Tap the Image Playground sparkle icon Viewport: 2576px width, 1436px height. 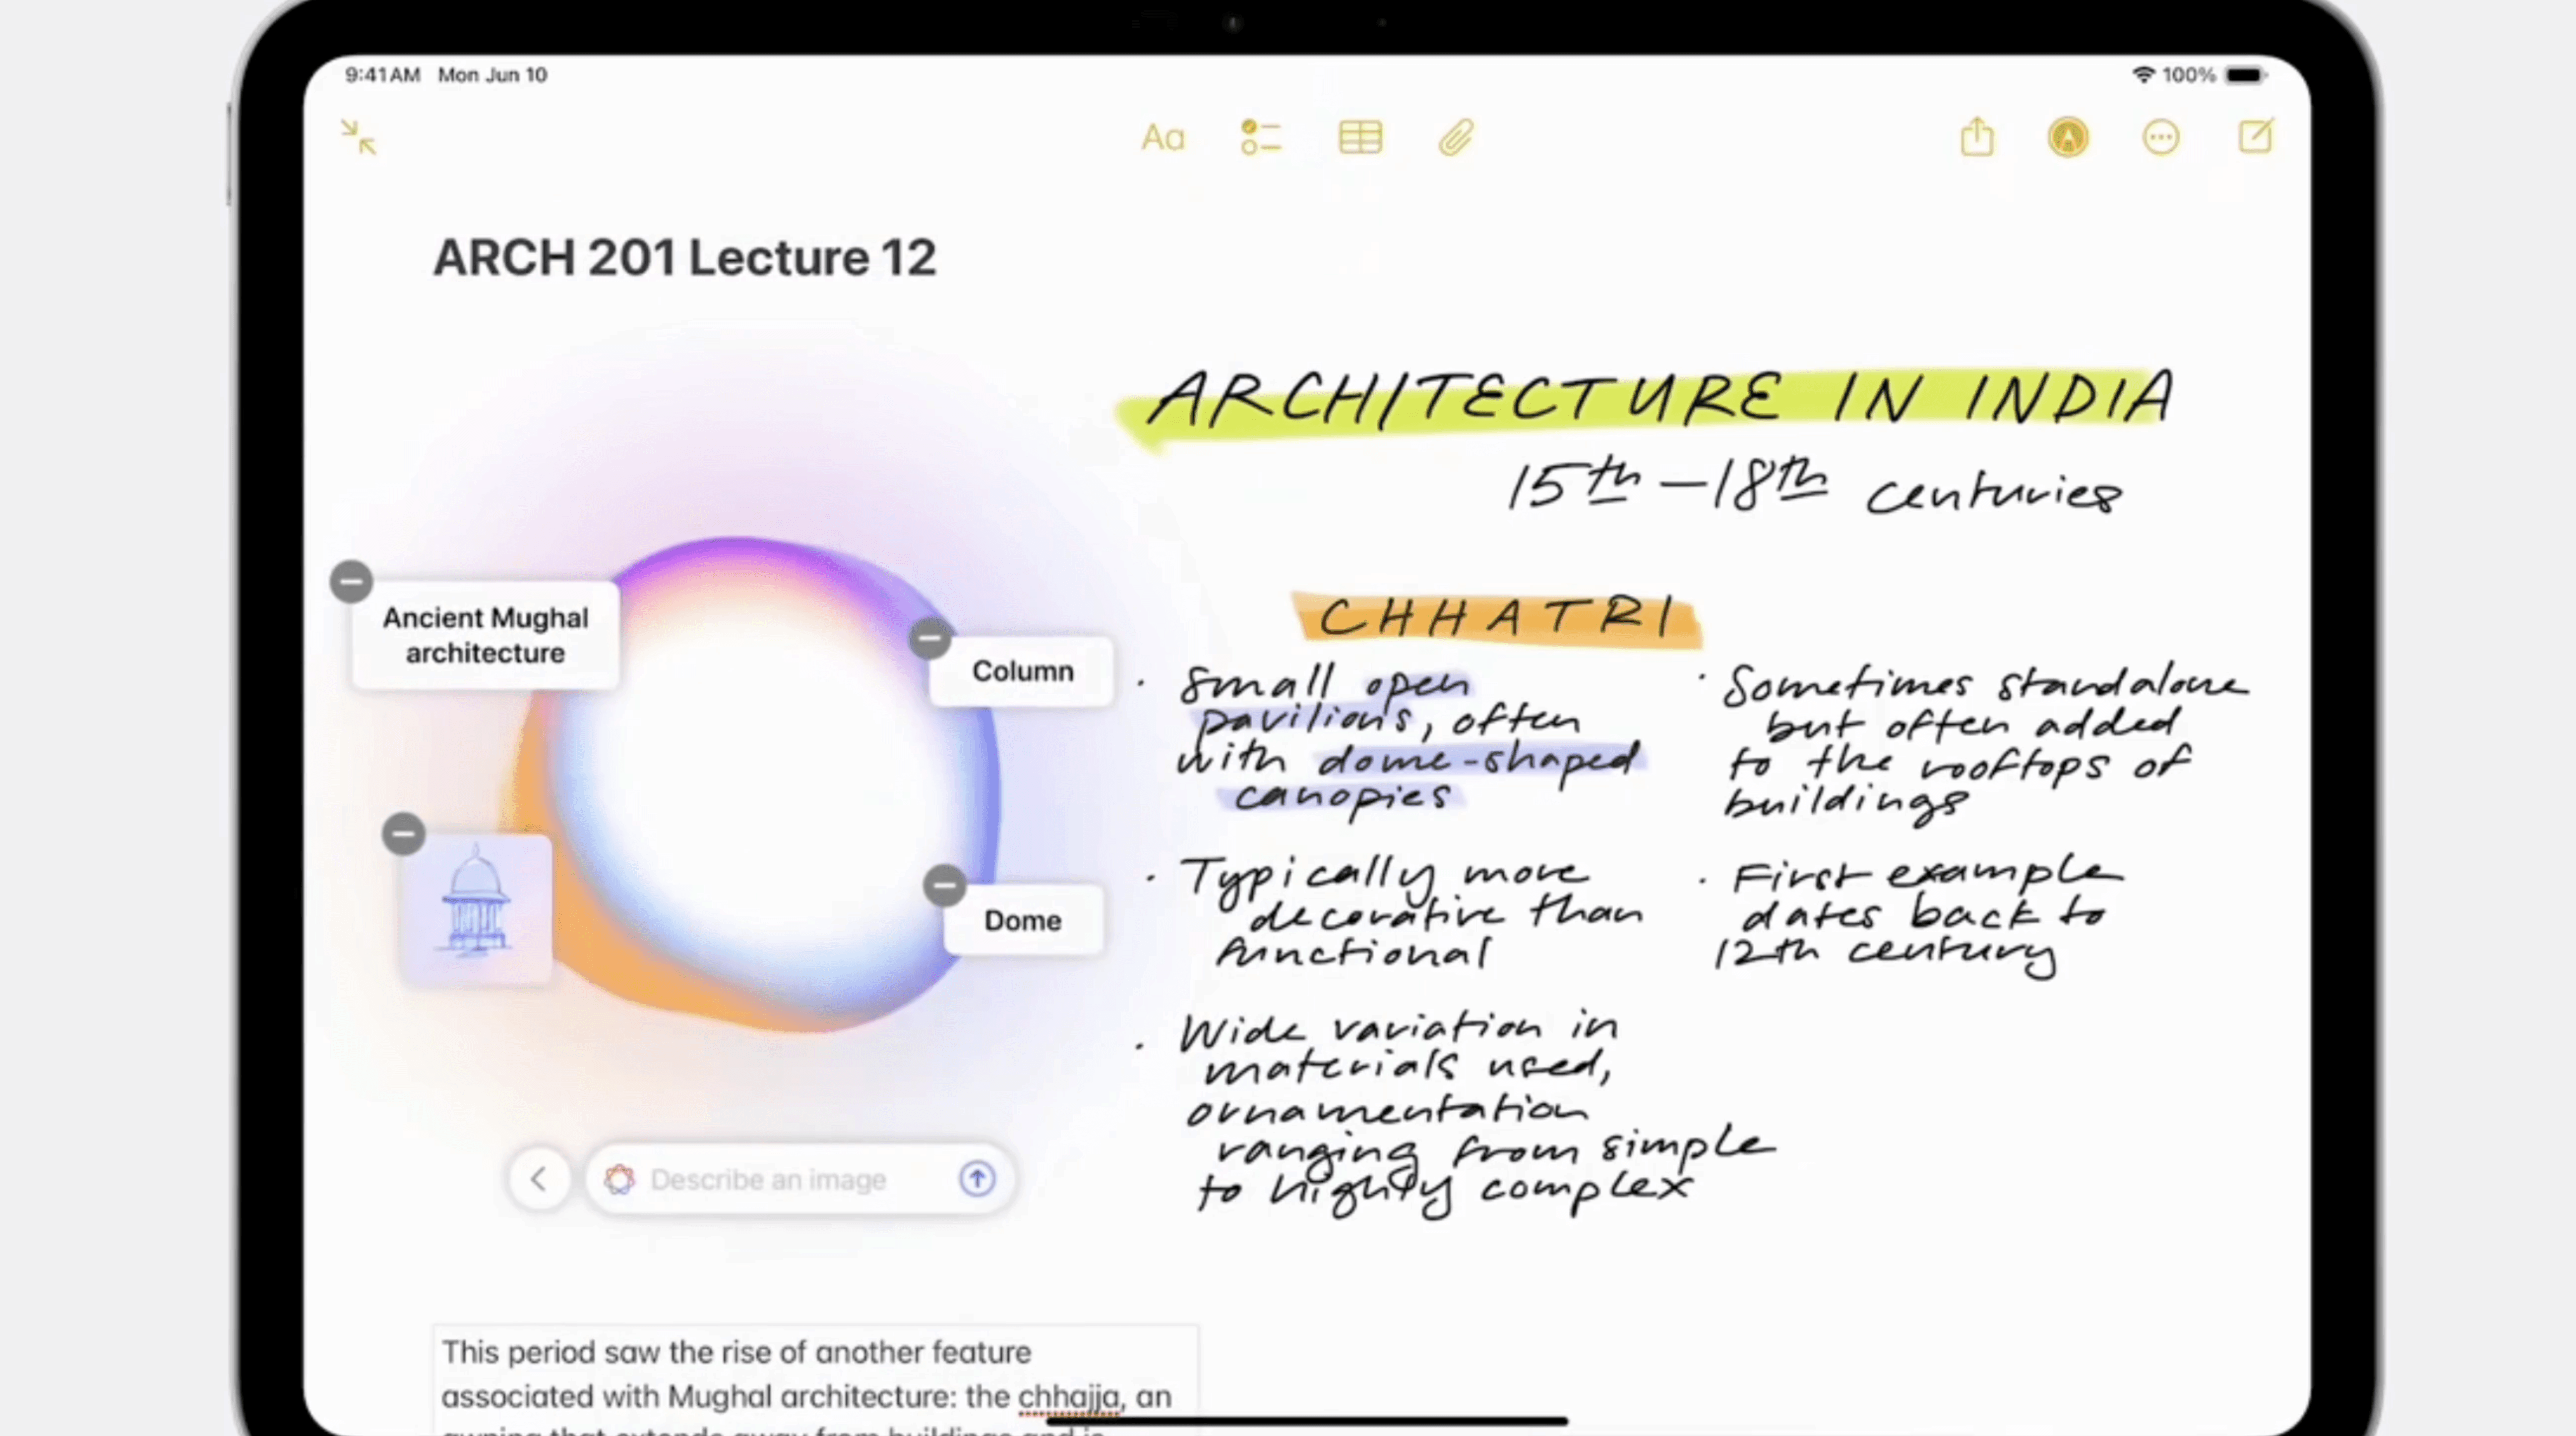(619, 1179)
